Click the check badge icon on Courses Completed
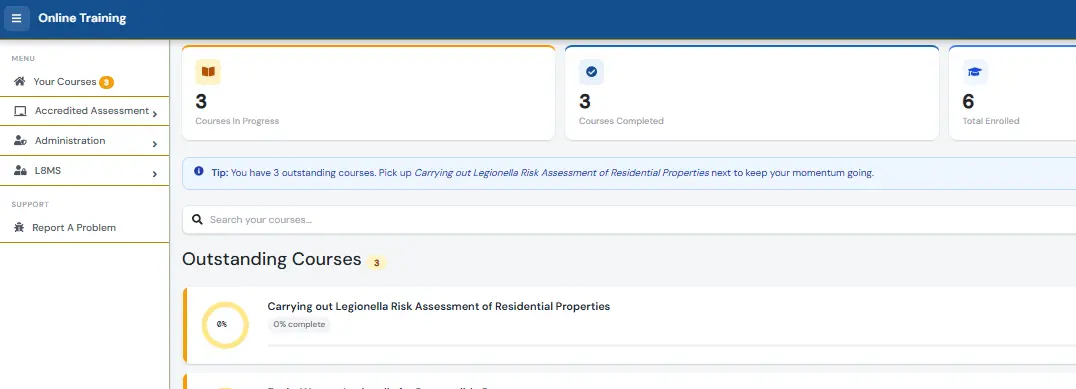The width and height of the screenshot is (1076, 389). [x=592, y=71]
